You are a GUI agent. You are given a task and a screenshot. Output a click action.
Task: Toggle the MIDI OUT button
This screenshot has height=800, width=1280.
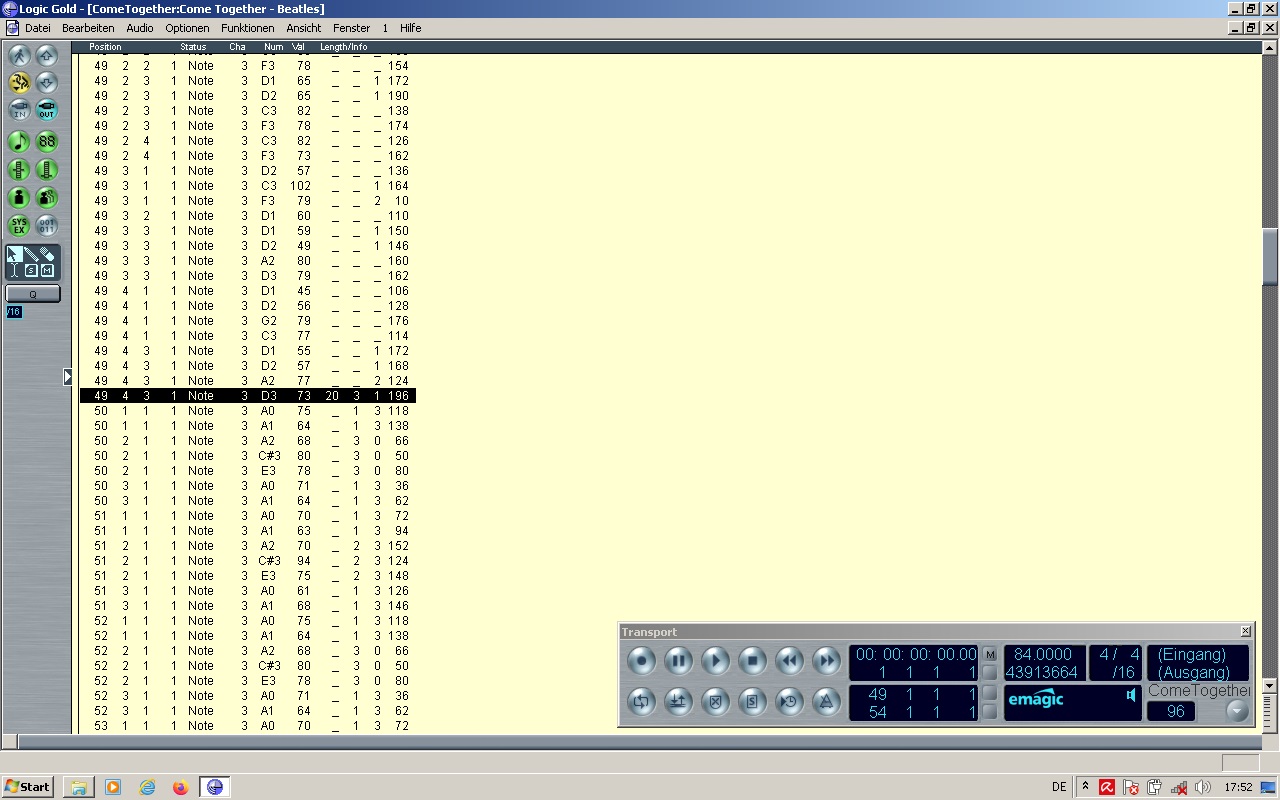point(47,110)
